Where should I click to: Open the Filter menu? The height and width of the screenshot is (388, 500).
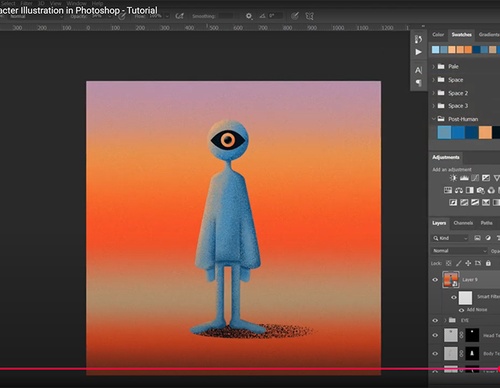(x=26, y=3)
